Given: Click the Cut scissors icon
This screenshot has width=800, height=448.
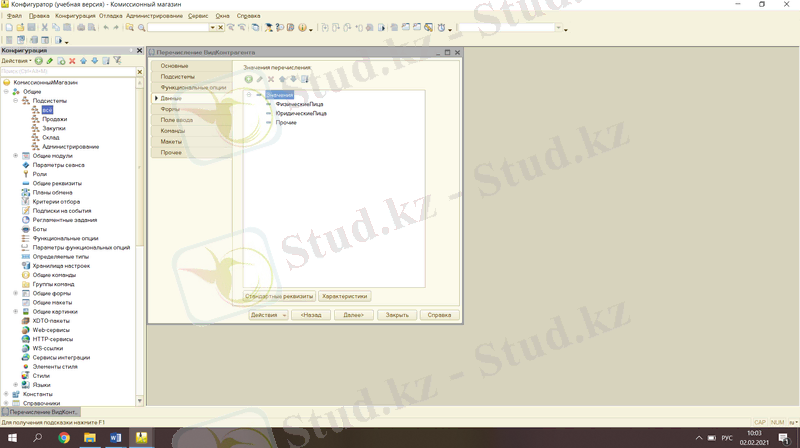Looking at the screenshot, I should click(x=44, y=28).
